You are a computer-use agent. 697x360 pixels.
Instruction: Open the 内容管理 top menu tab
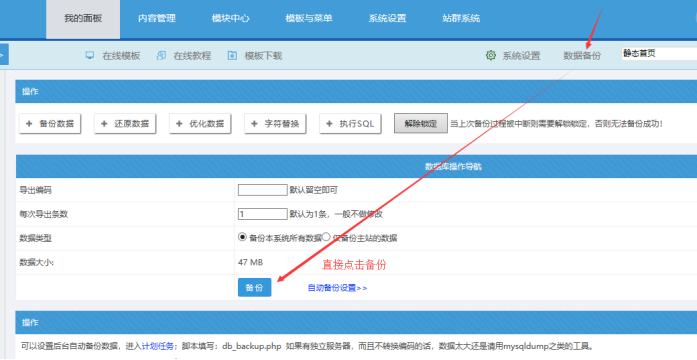click(x=156, y=19)
